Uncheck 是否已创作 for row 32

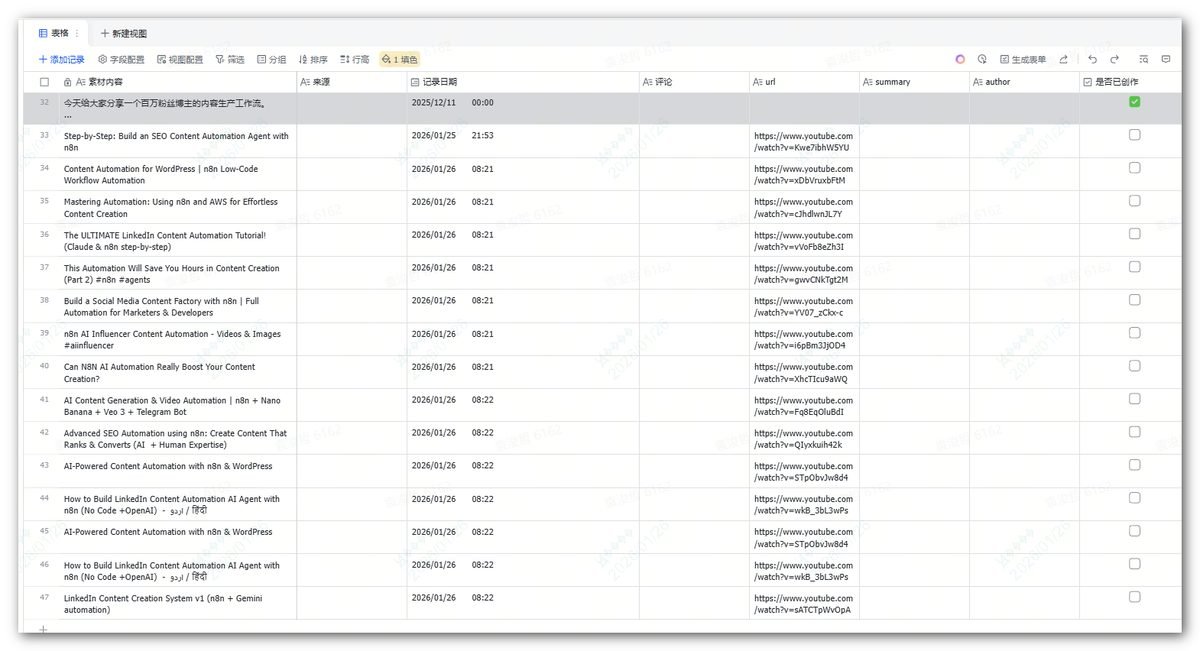pyautogui.click(x=1134, y=102)
